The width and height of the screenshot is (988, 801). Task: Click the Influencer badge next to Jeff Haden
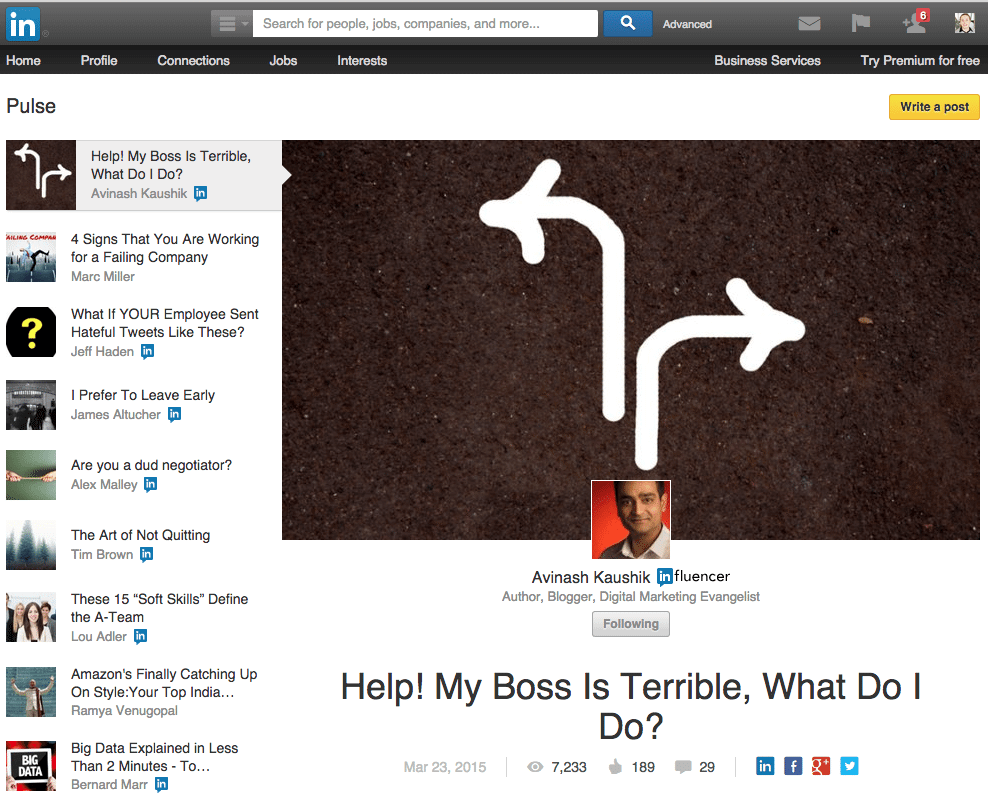pos(147,351)
